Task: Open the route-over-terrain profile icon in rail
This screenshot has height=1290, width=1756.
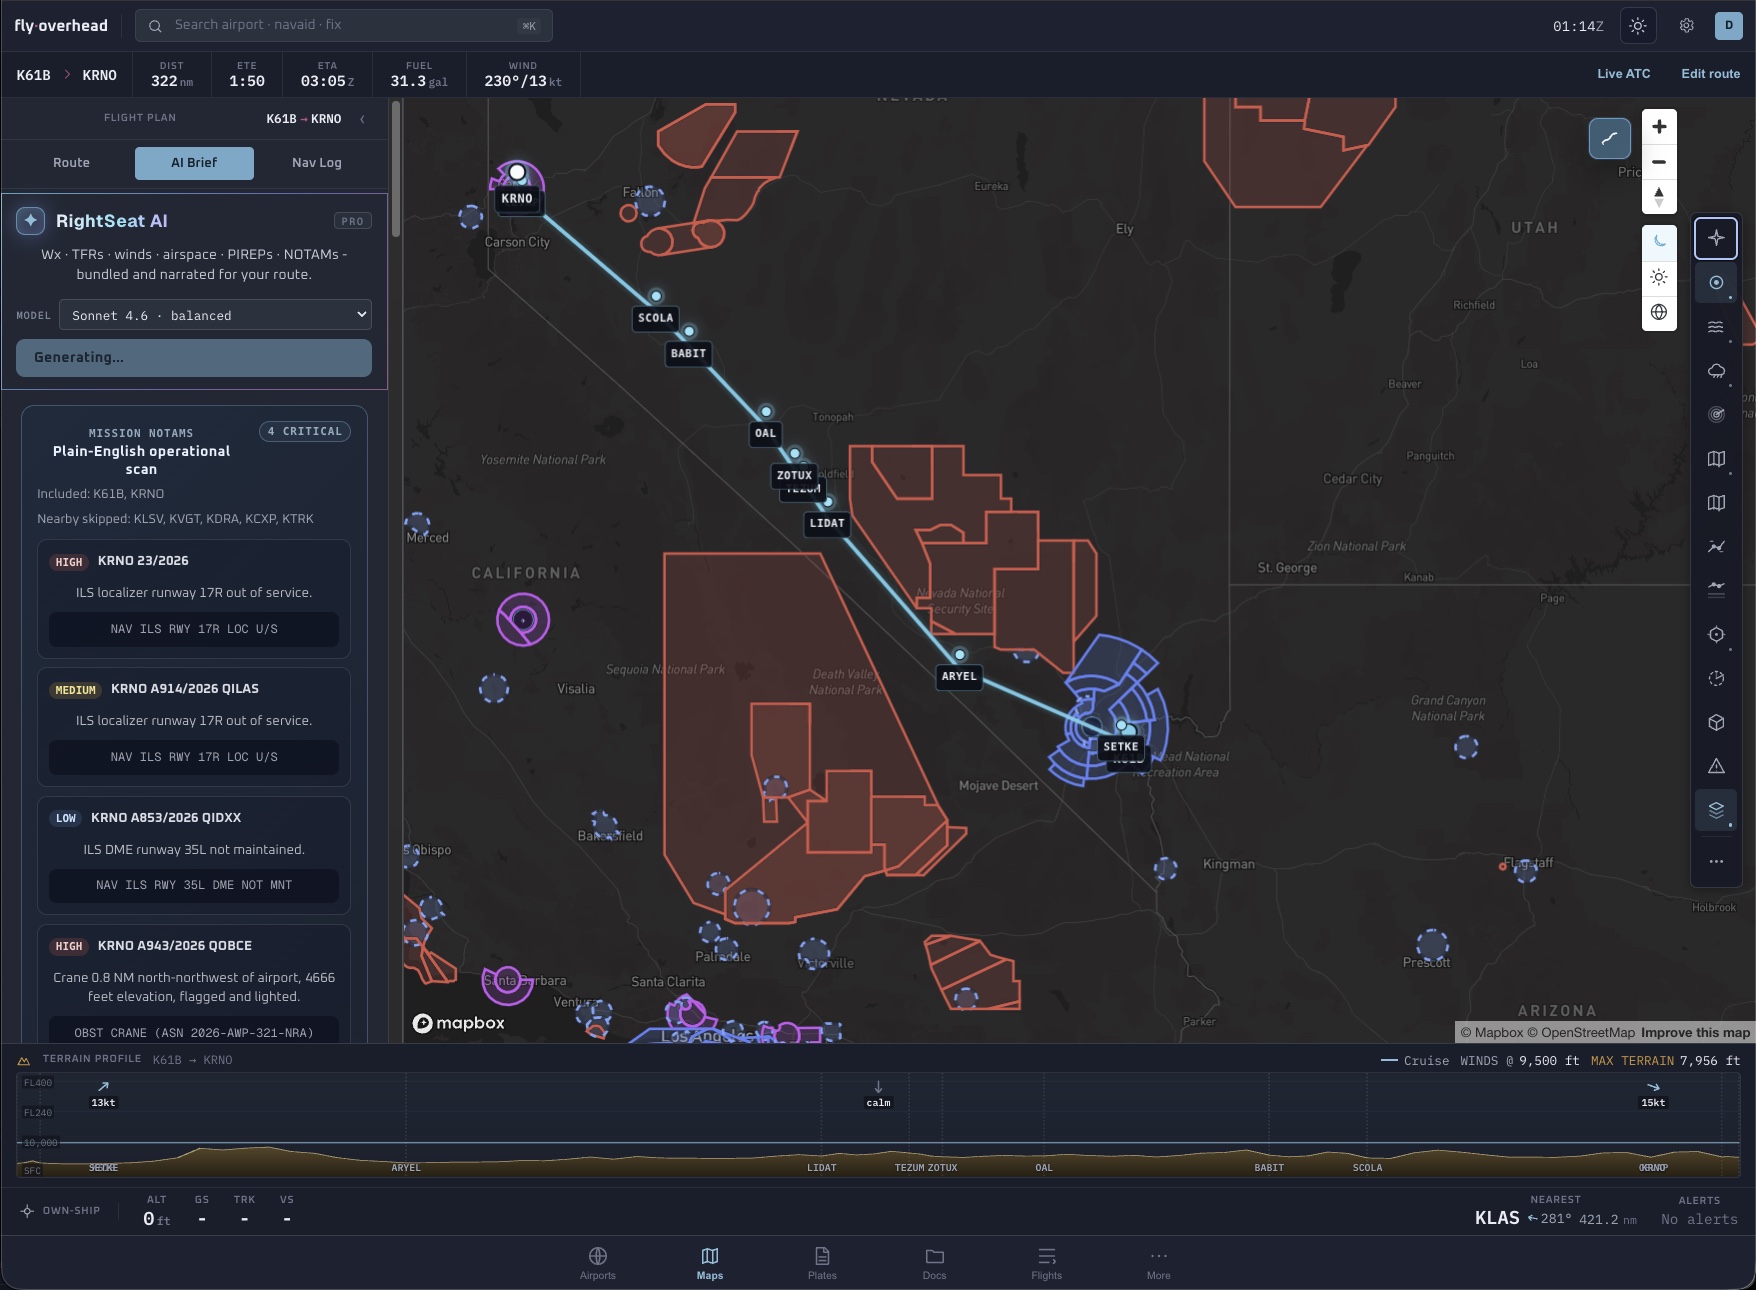Action: click(x=1716, y=590)
